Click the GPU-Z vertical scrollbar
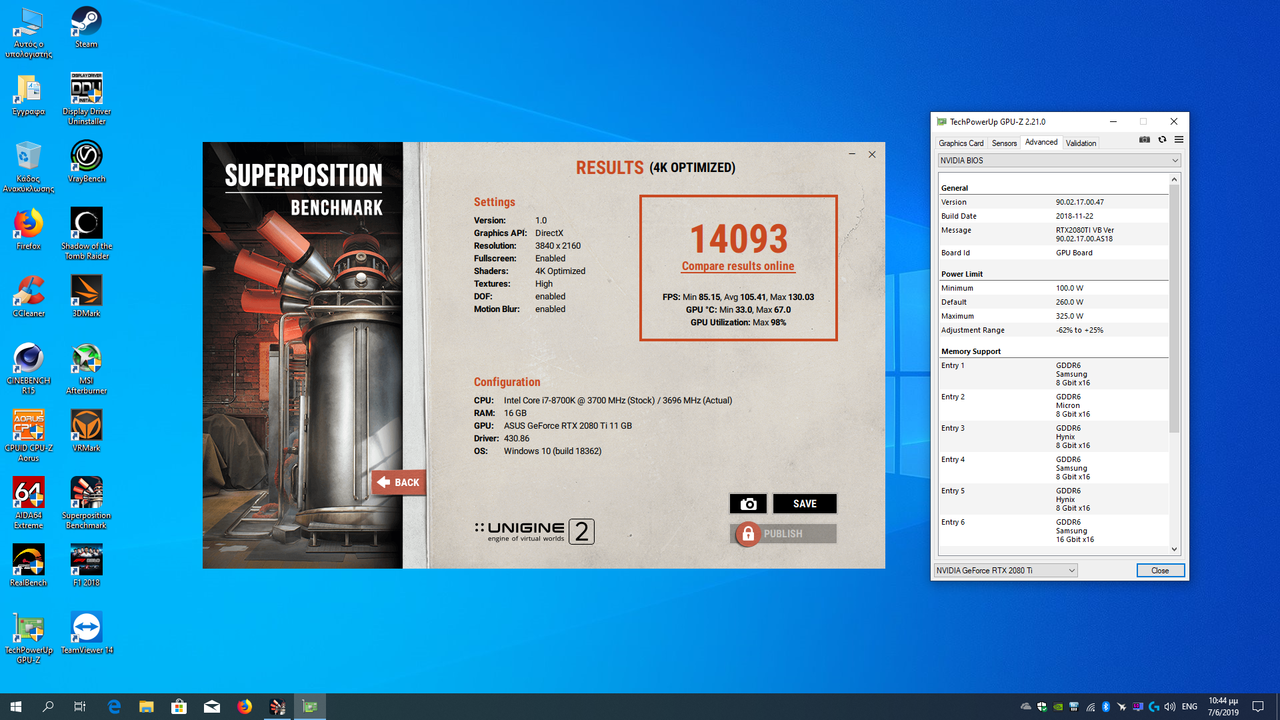1280x720 pixels. coord(1175,308)
